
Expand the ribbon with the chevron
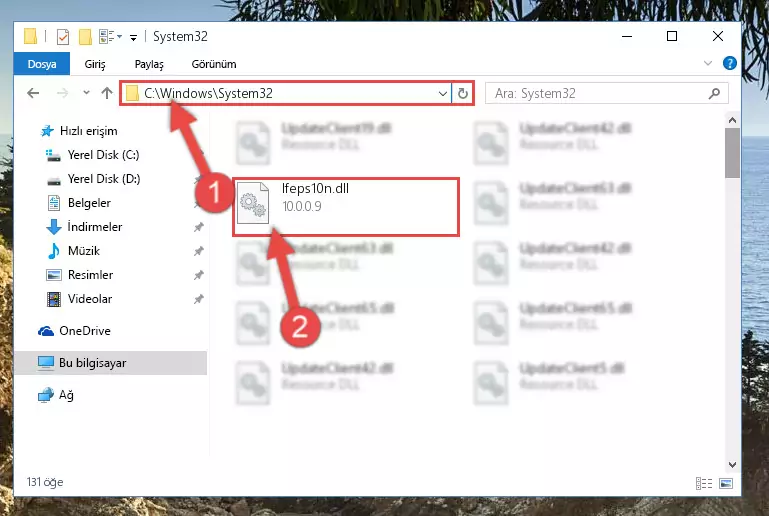[708, 63]
